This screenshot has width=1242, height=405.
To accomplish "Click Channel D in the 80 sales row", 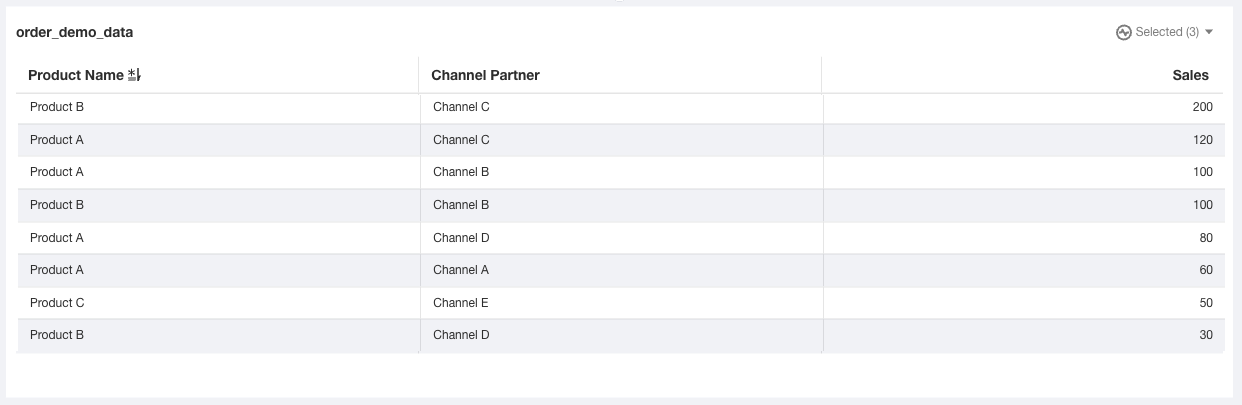I will point(461,238).
